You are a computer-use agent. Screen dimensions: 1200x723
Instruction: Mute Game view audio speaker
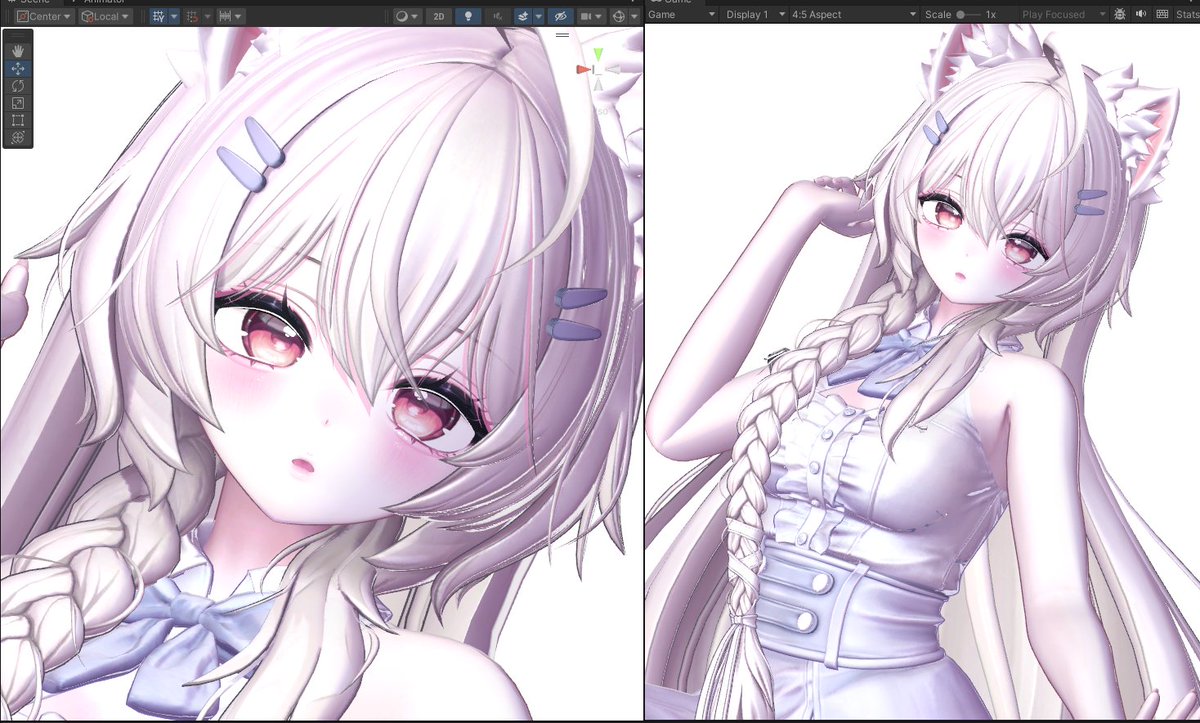point(1140,15)
